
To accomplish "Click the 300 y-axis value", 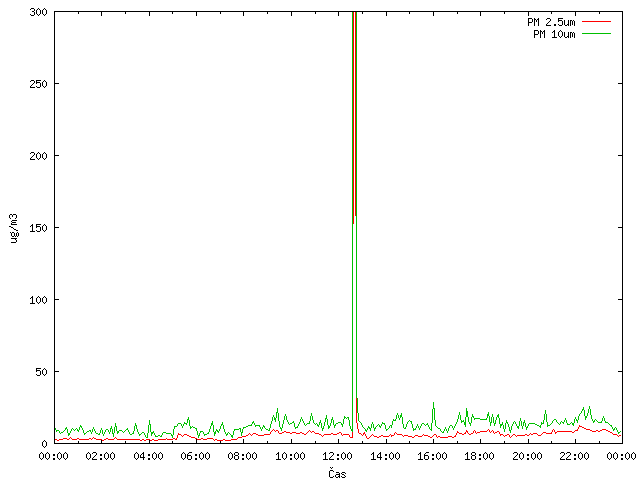I will 38,12.
